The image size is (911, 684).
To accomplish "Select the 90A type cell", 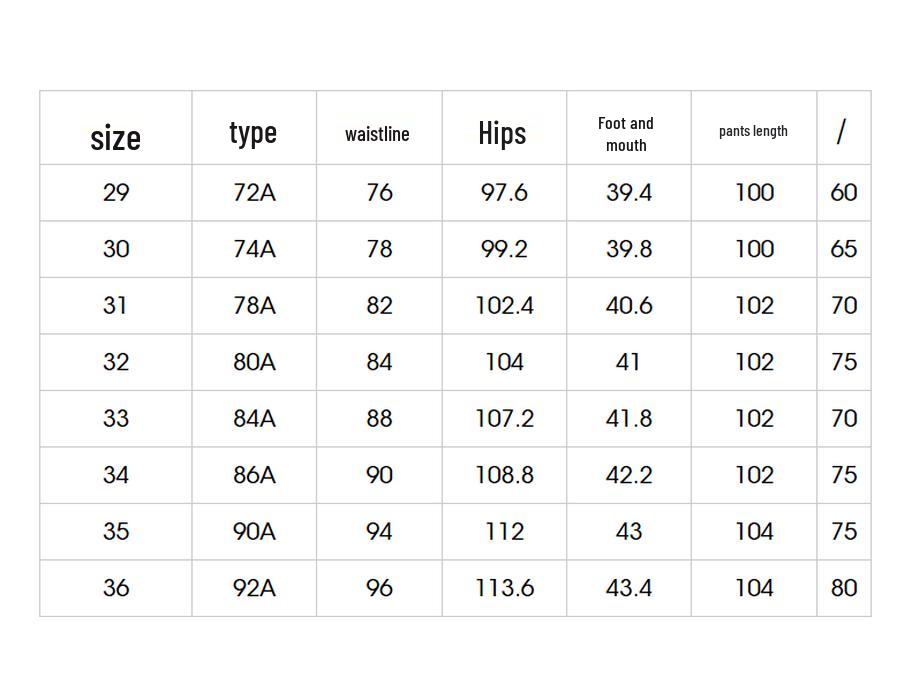I will [x=254, y=531].
